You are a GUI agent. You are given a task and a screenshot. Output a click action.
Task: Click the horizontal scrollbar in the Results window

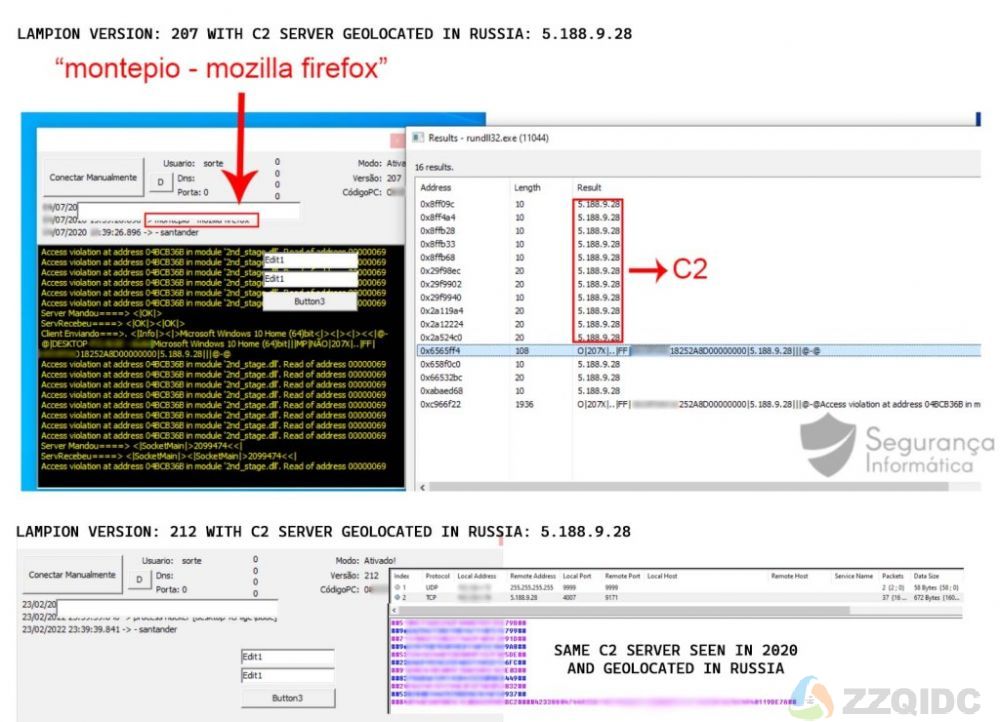689,487
